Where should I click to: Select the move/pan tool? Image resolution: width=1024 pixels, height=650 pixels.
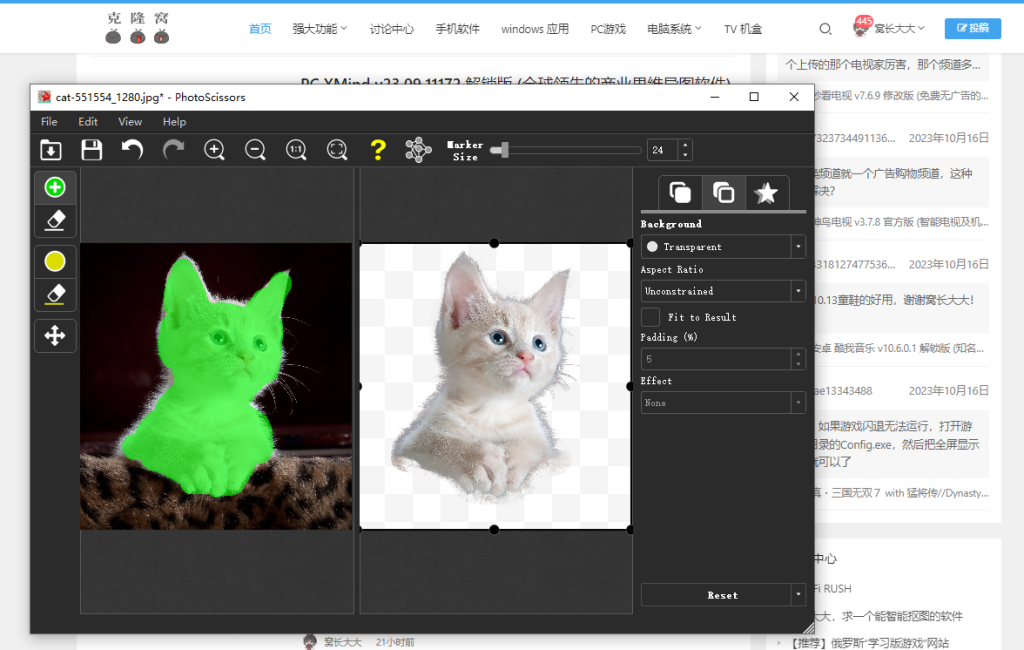[55, 336]
